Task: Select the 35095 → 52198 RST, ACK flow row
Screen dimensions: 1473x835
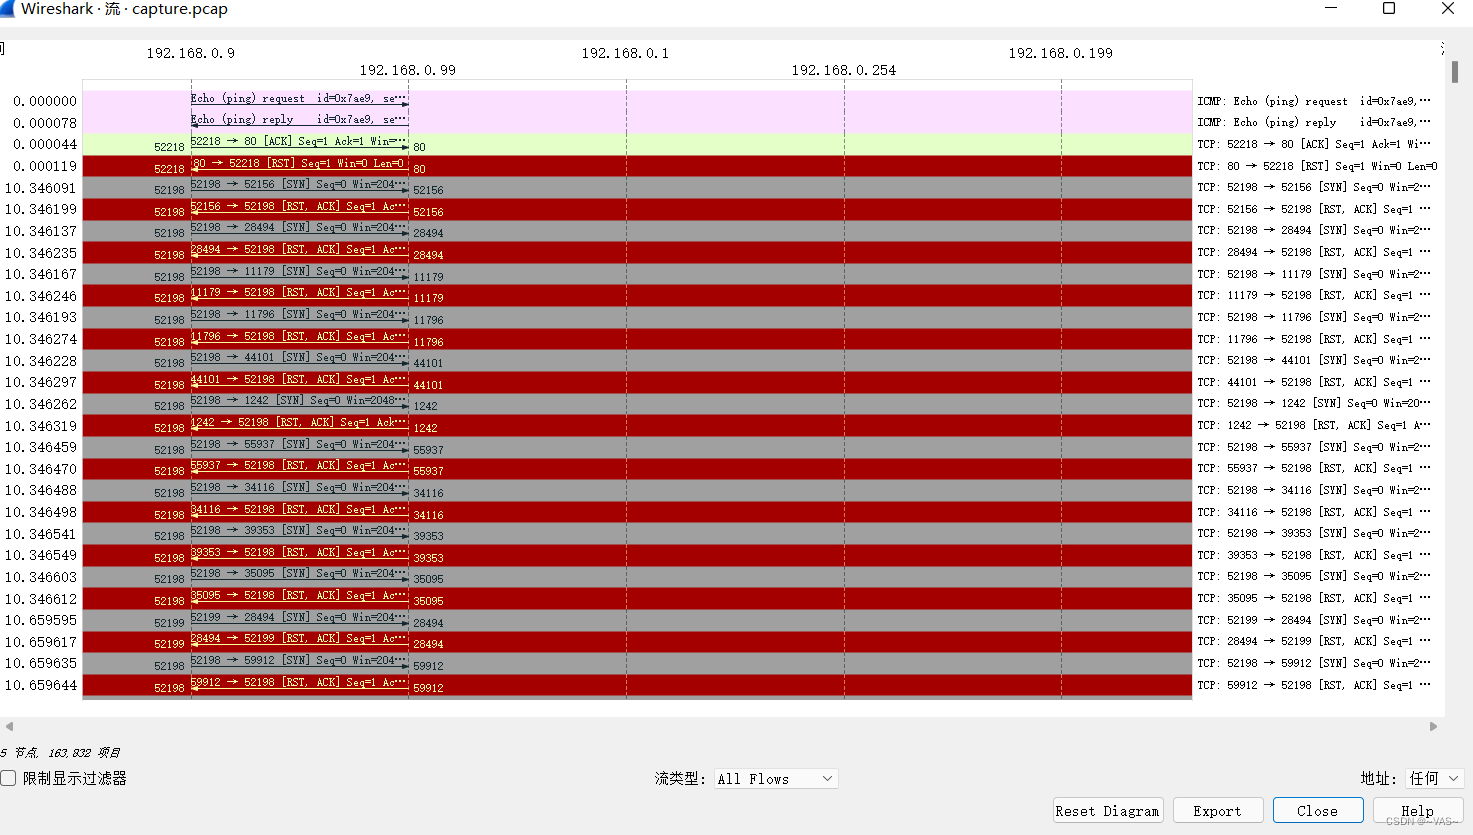Action: [637, 600]
